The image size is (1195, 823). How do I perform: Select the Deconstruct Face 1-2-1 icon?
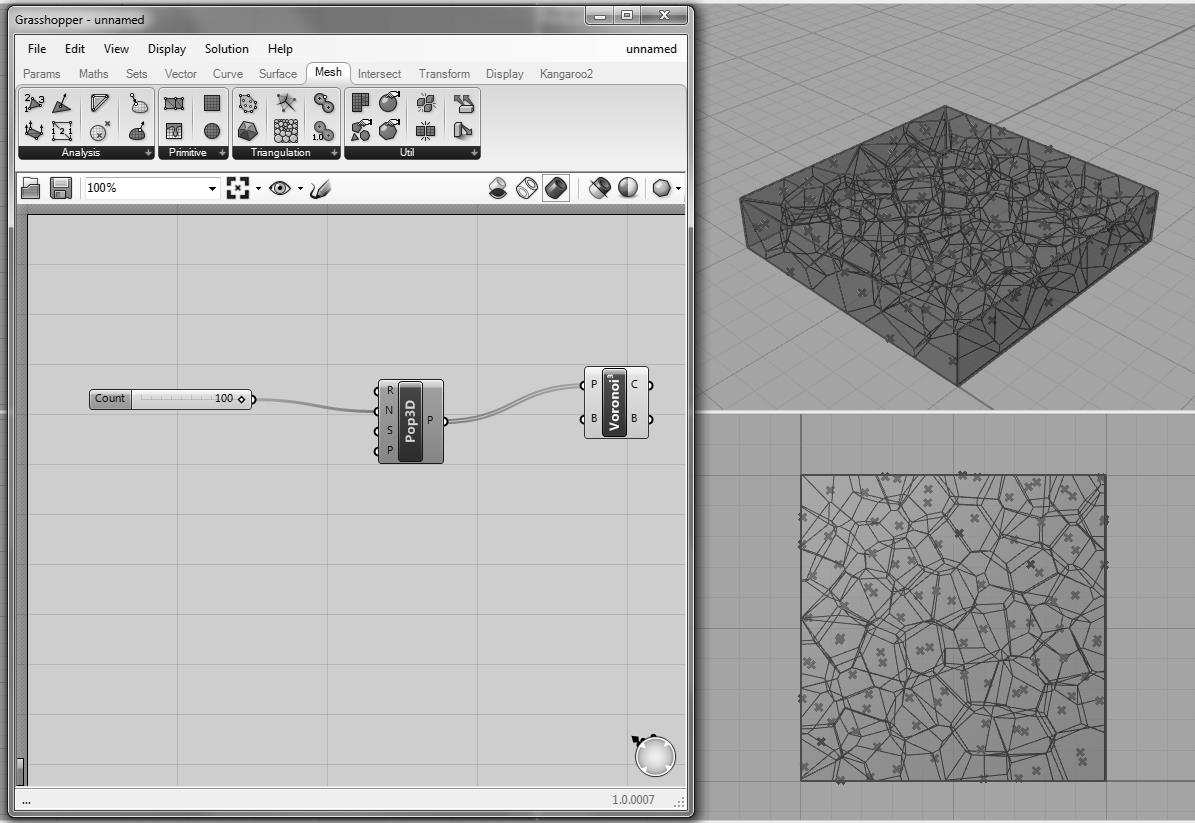pyautogui.click(x=62, y=131)
